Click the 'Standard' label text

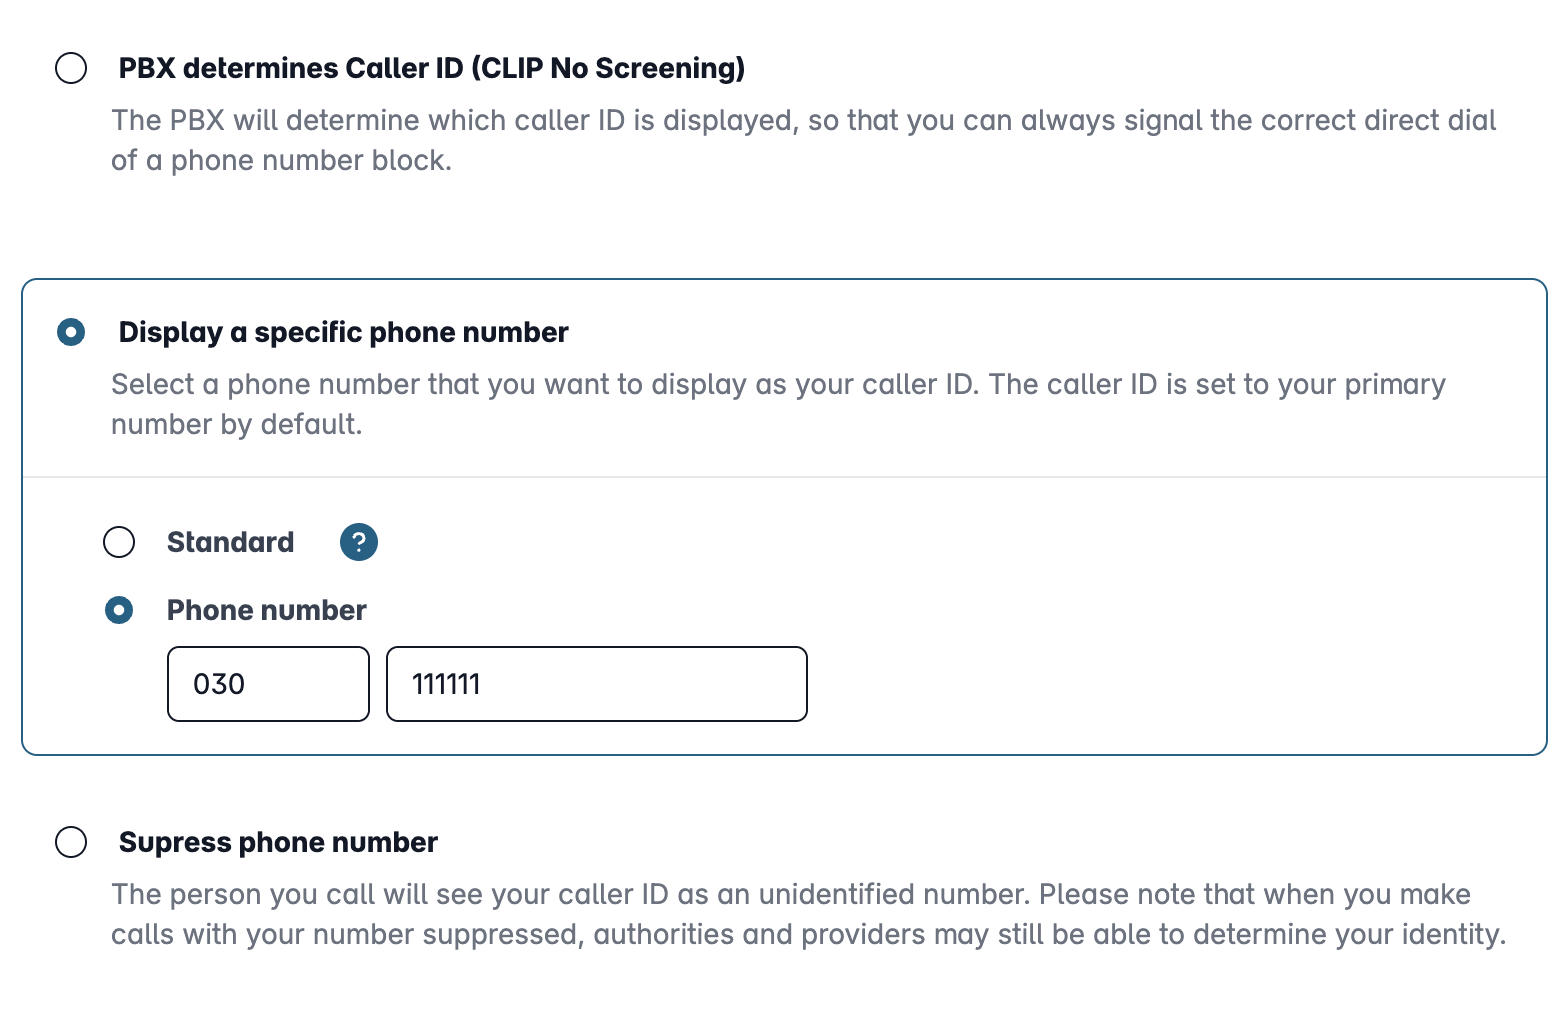(230, 542)
